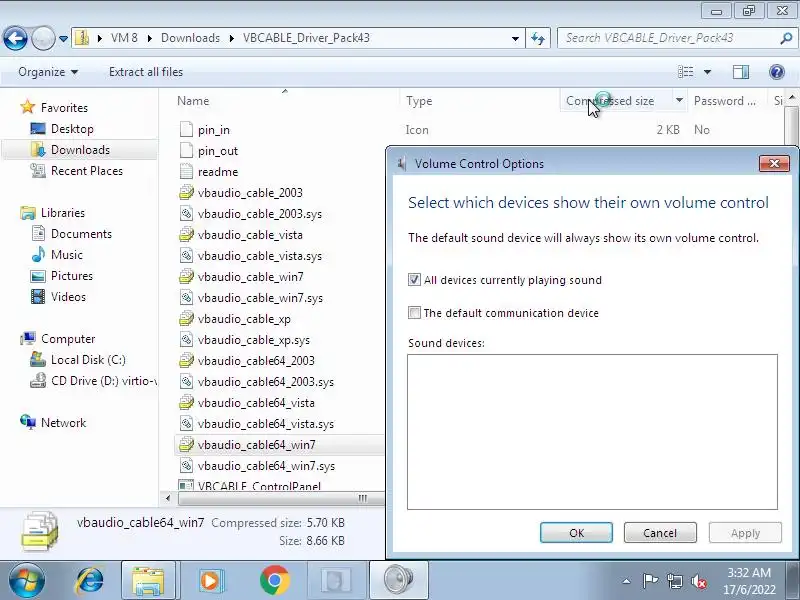Toggle the preview pane icon
The width and height of the screenshot is (800, 600).
741,72
